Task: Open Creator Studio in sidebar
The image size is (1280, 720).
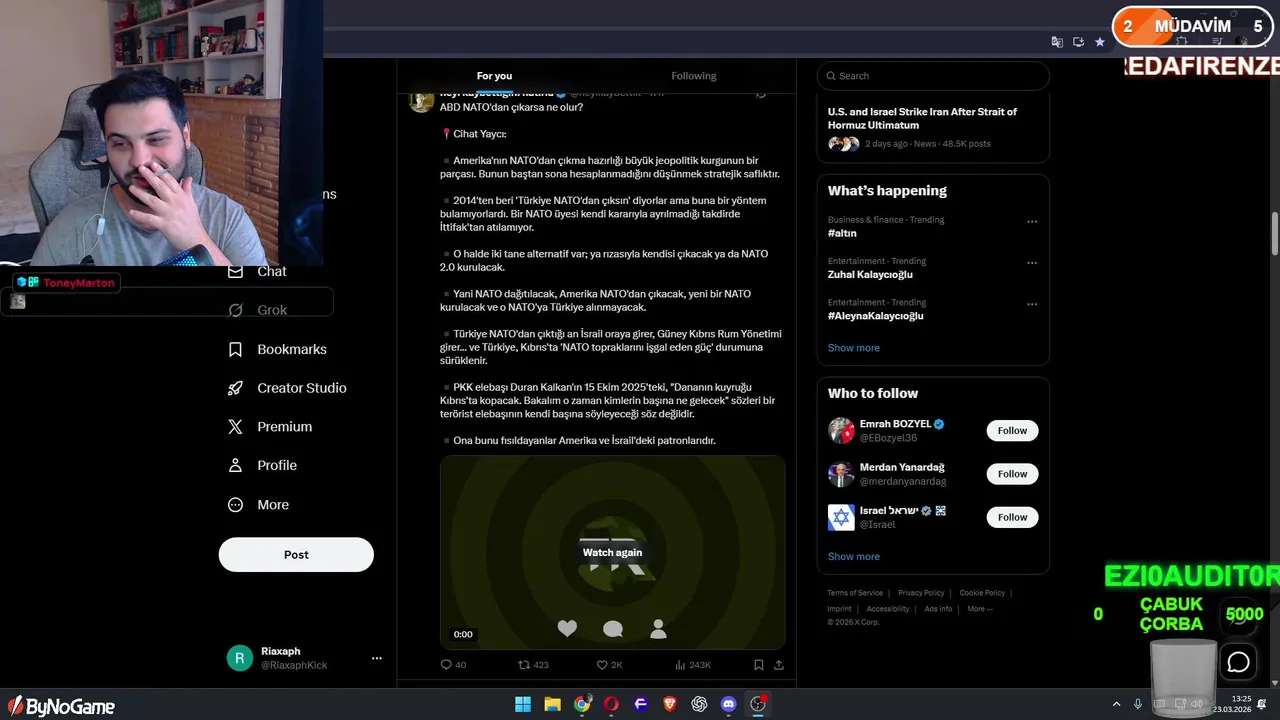Action: click(288, 388)
